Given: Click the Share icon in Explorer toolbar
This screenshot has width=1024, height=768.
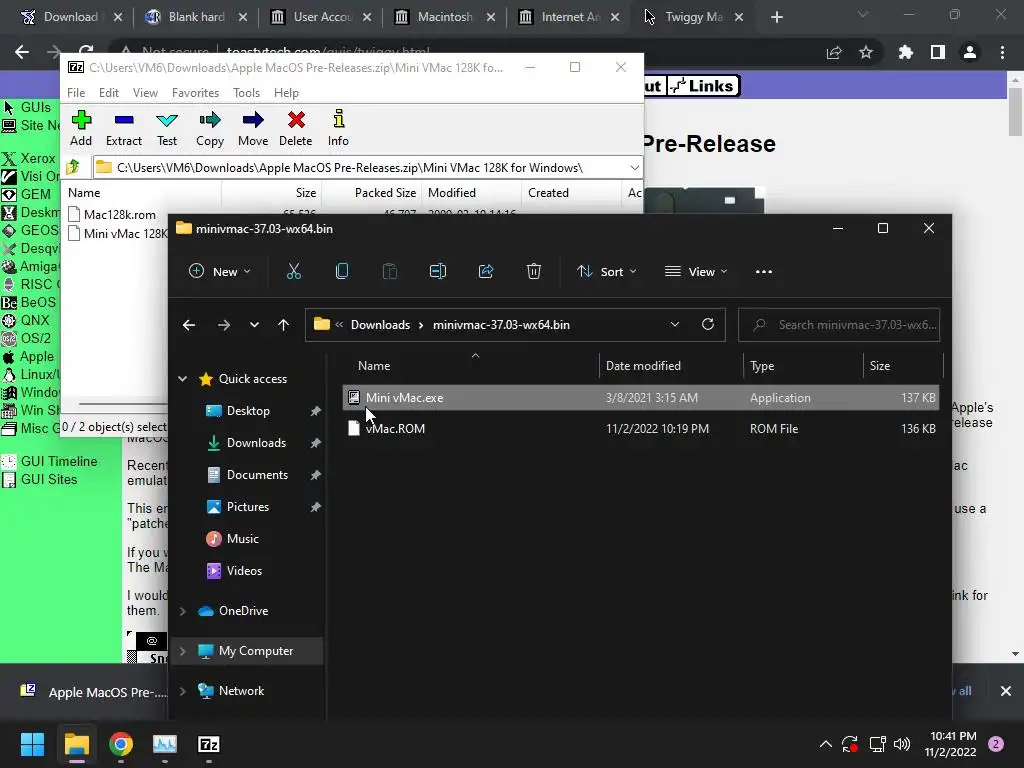Looking at the screenshot, I should [486, 272].
